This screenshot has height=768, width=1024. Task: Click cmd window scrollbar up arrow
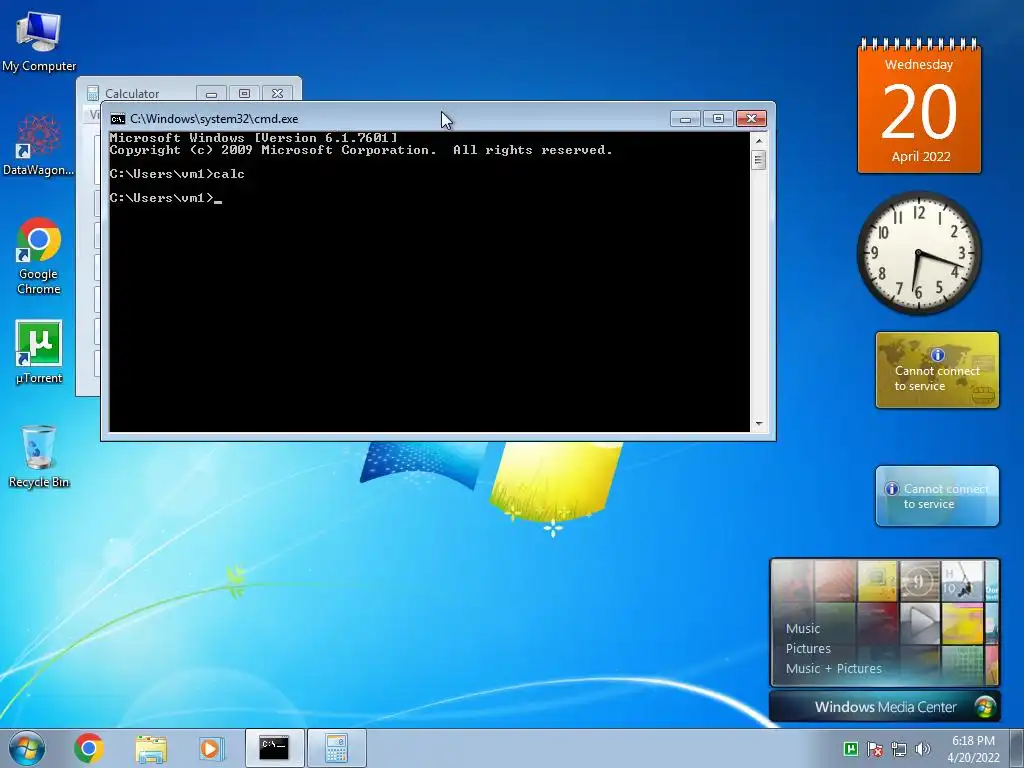click(758, 140)
